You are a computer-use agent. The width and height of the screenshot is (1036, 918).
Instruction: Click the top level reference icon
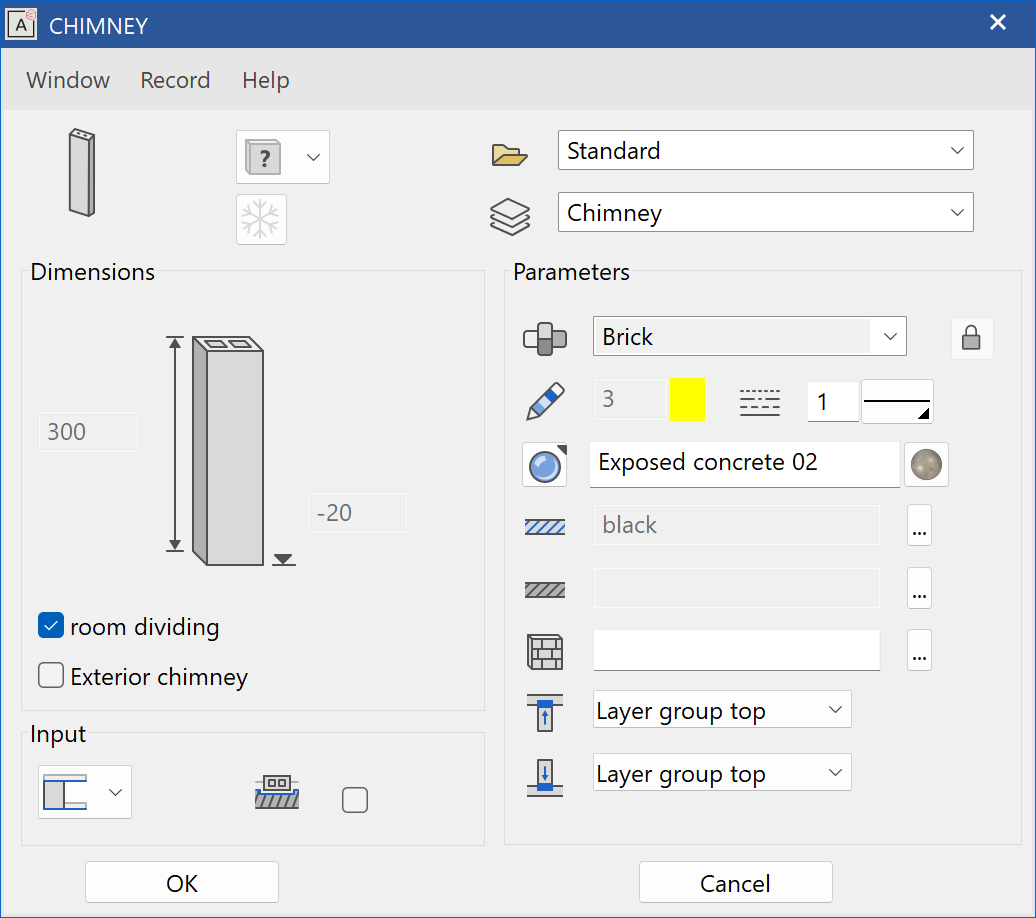545,712
